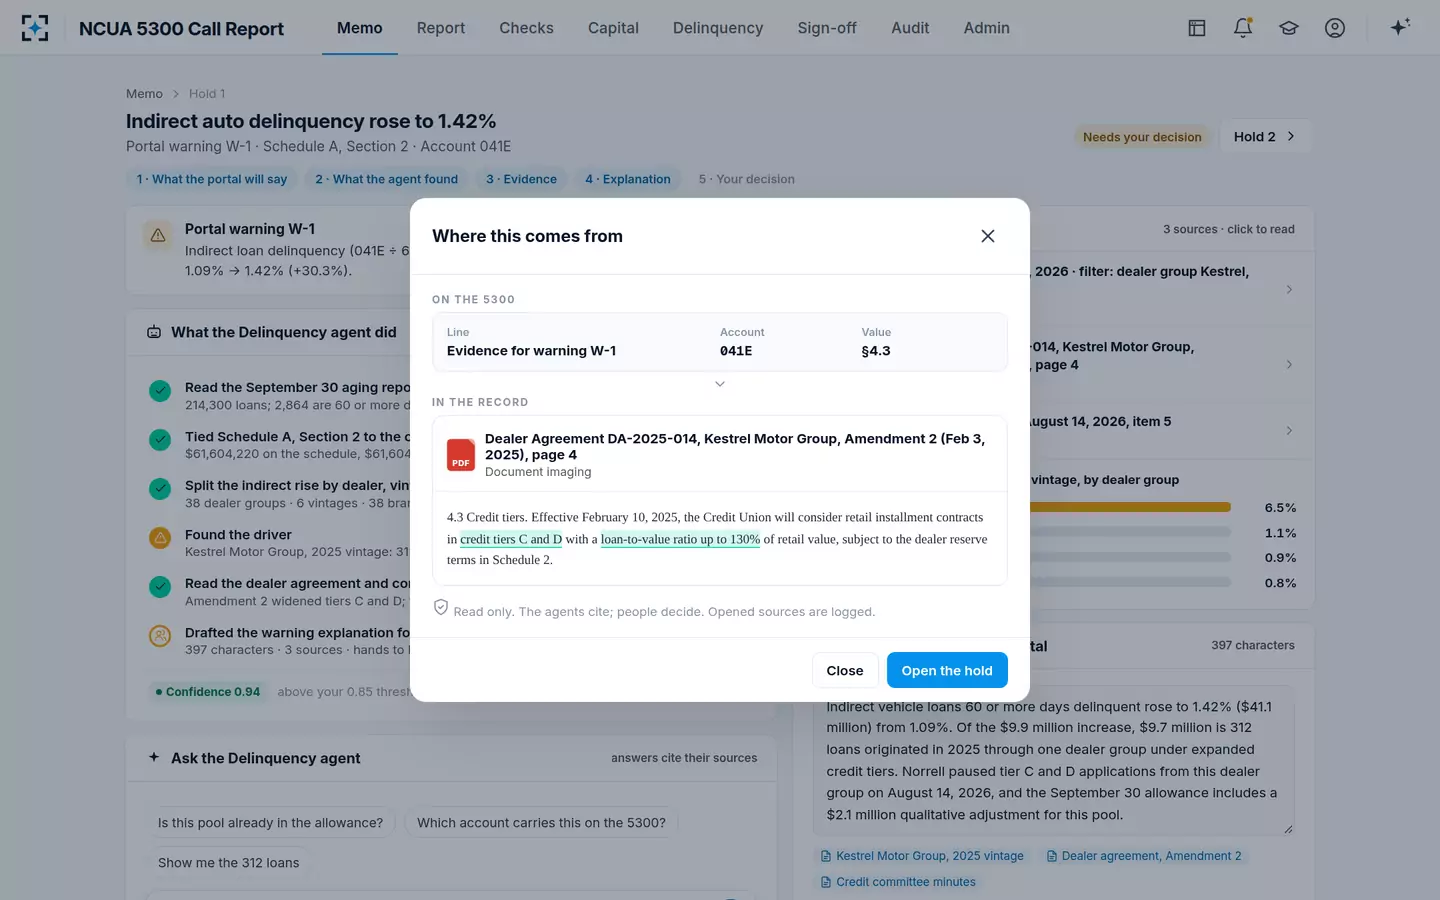Go to the Sign-off tab
The width and height of the screenshot is (1440, 900).
[x=827, y=28]
